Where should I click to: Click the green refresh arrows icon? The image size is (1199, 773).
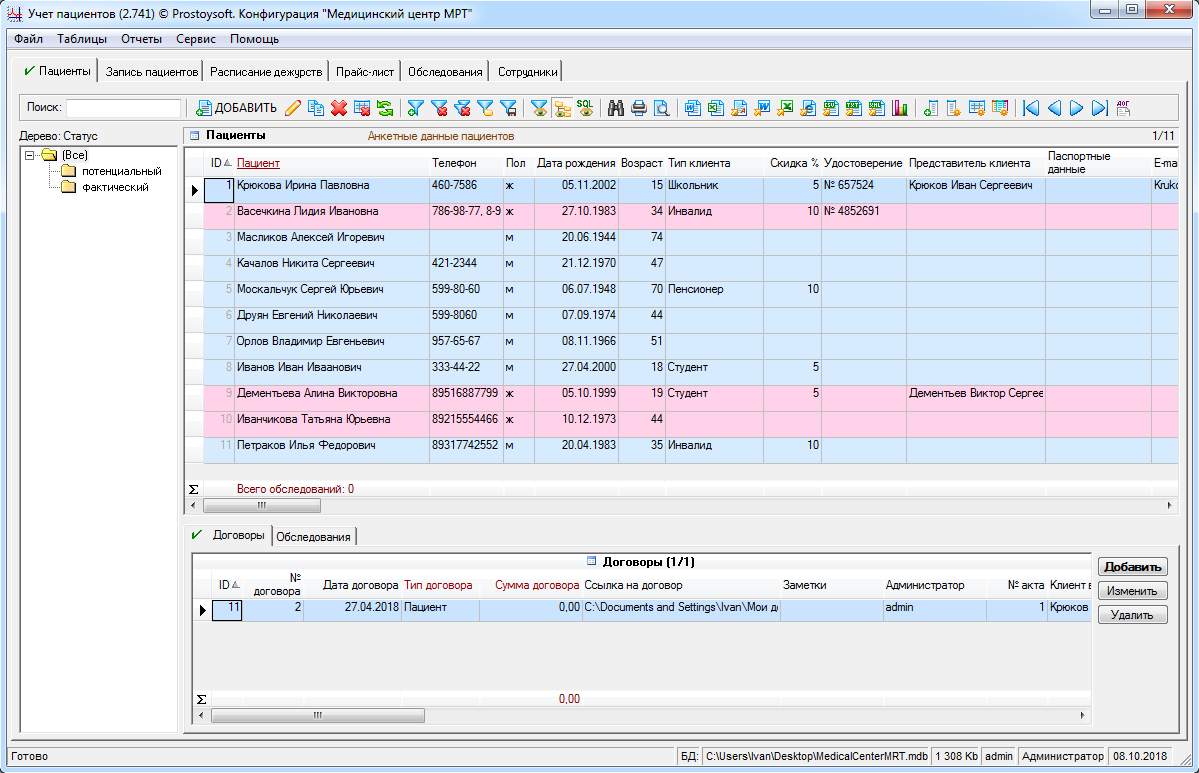coord(385,108)
